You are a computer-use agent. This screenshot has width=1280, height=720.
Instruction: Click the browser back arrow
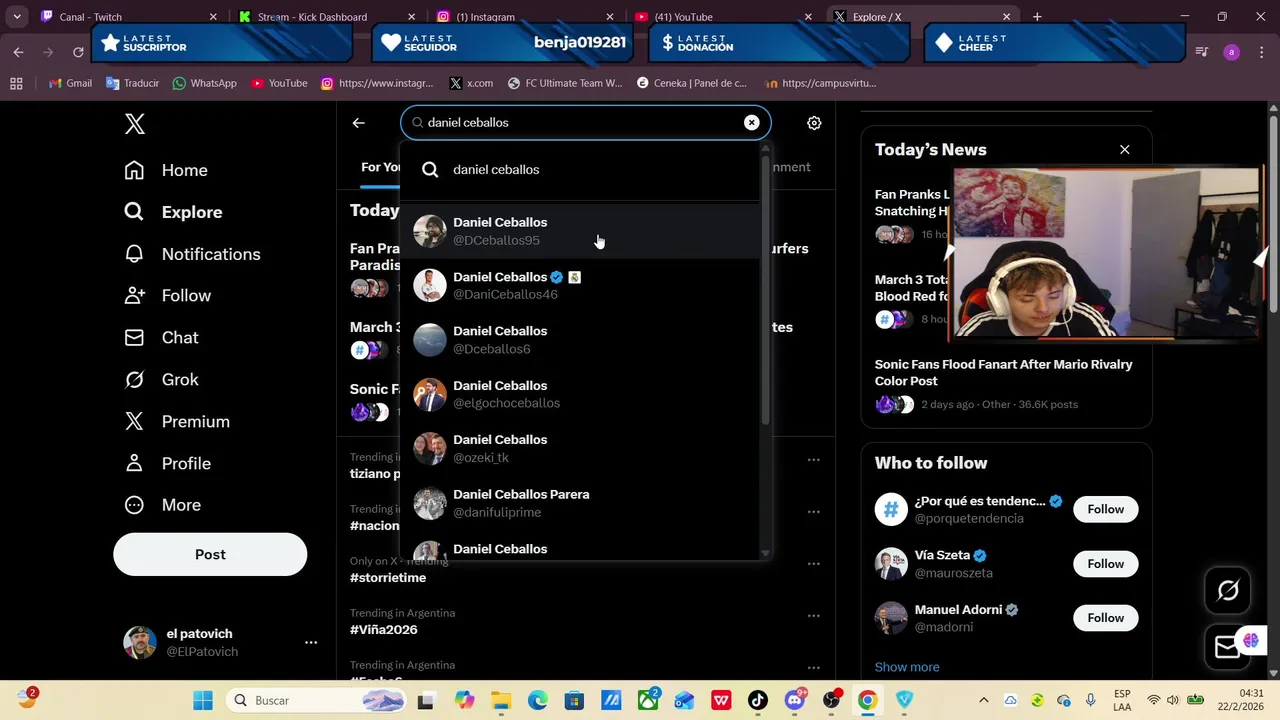click(x=18, y=52)
